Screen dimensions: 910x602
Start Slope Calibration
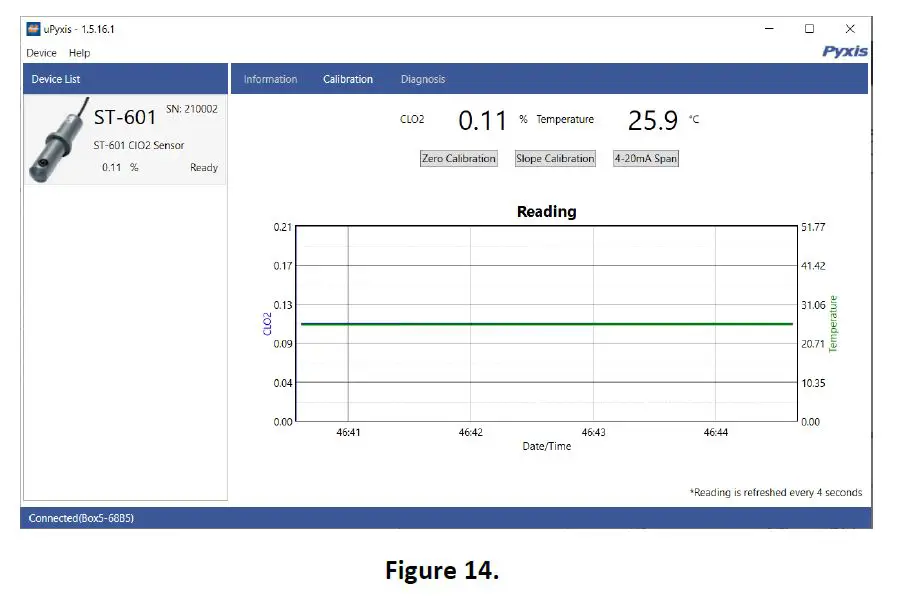(x=555, y=158)
